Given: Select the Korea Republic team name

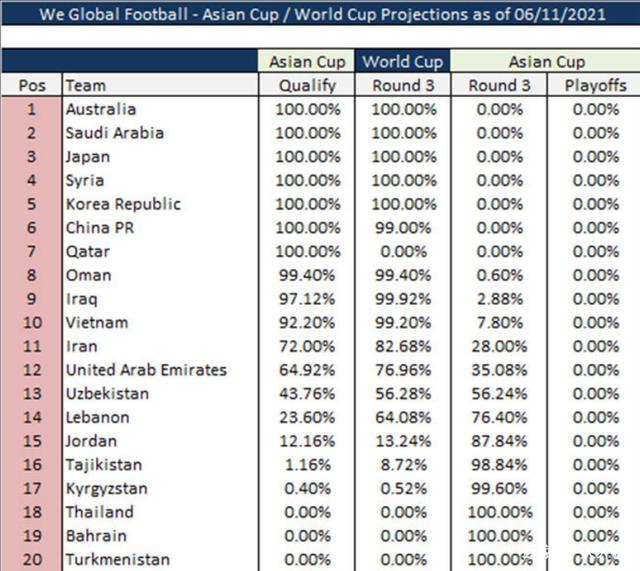Looking at the screenshot, I should point(123,204).
